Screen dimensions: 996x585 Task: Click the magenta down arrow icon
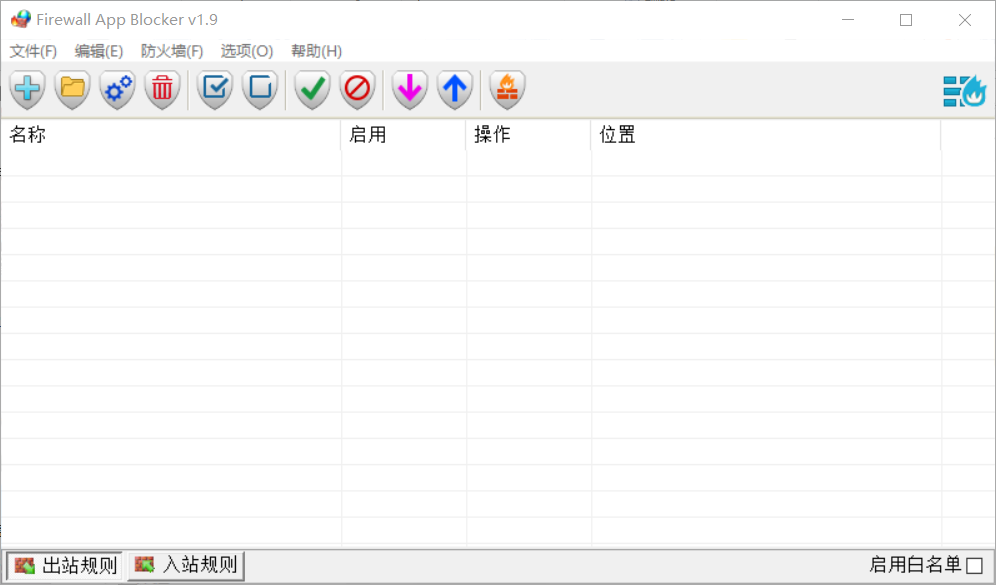click(x=409, y=90)
